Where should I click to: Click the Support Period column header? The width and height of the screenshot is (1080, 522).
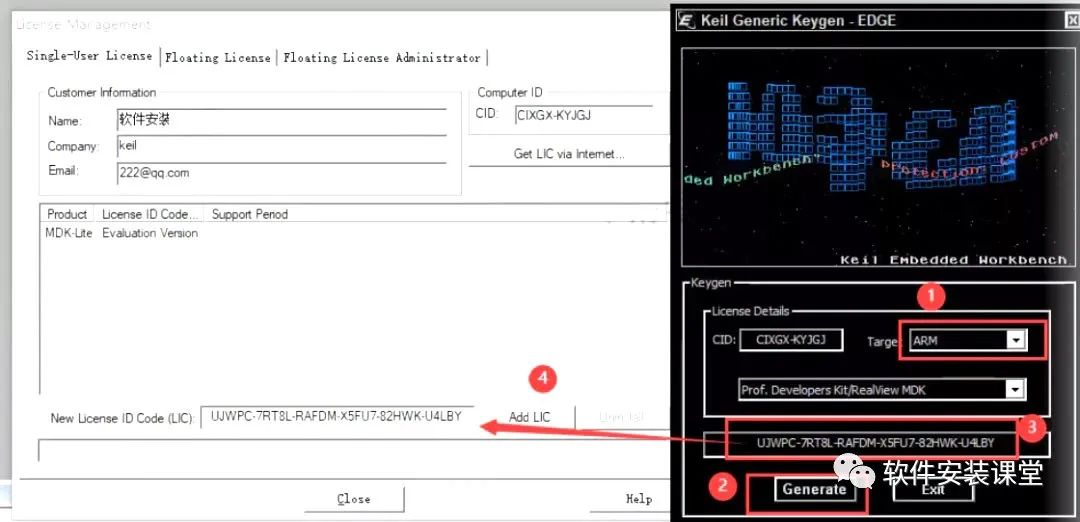click(x=249, y=214)
